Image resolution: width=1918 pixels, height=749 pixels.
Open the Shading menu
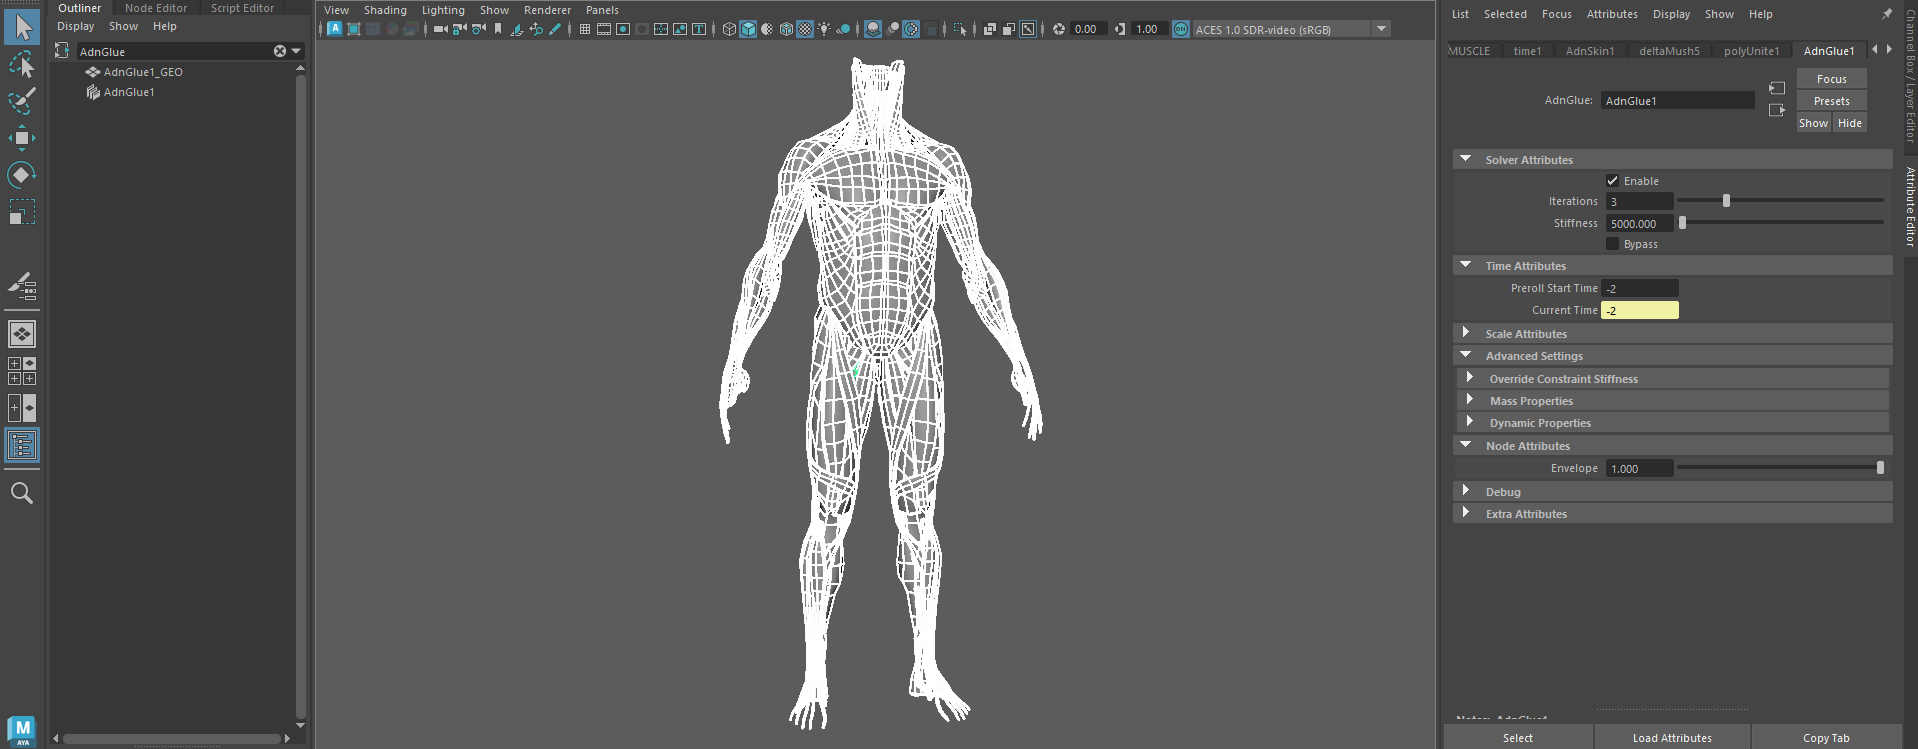point(385,10)
